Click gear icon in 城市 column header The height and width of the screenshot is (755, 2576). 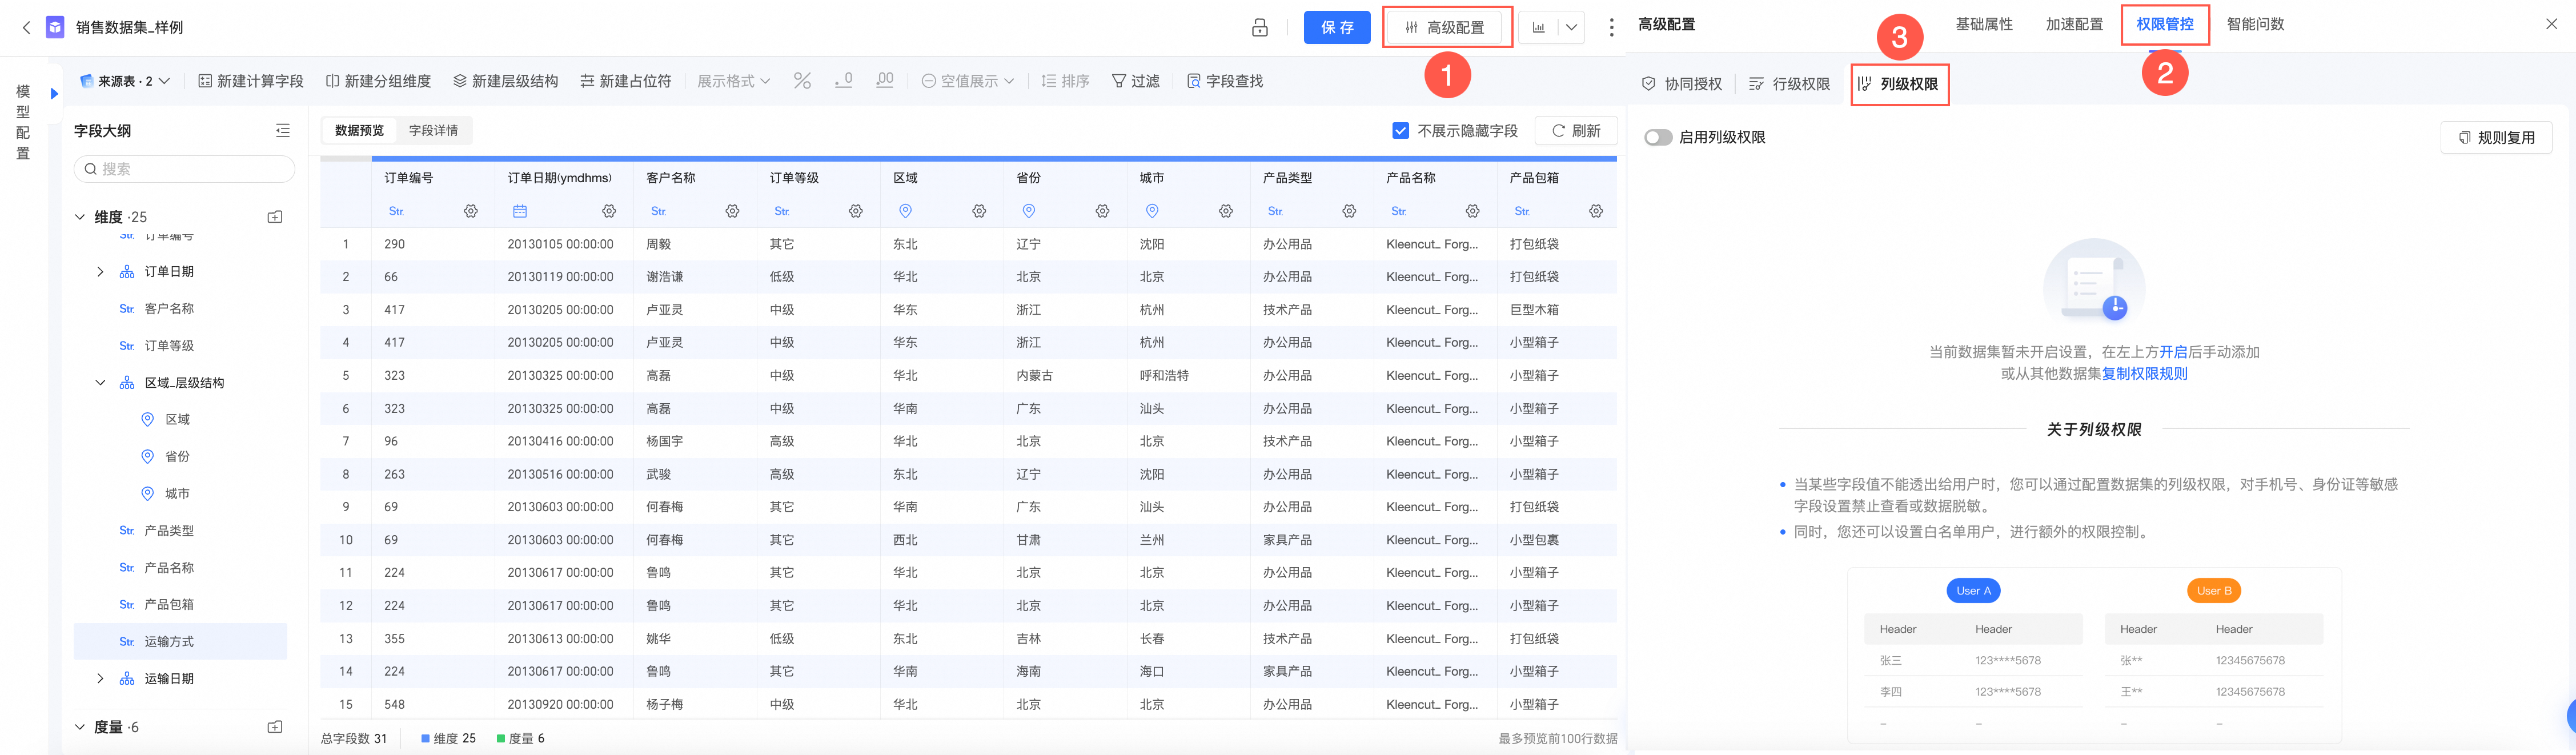point(1225,211)
